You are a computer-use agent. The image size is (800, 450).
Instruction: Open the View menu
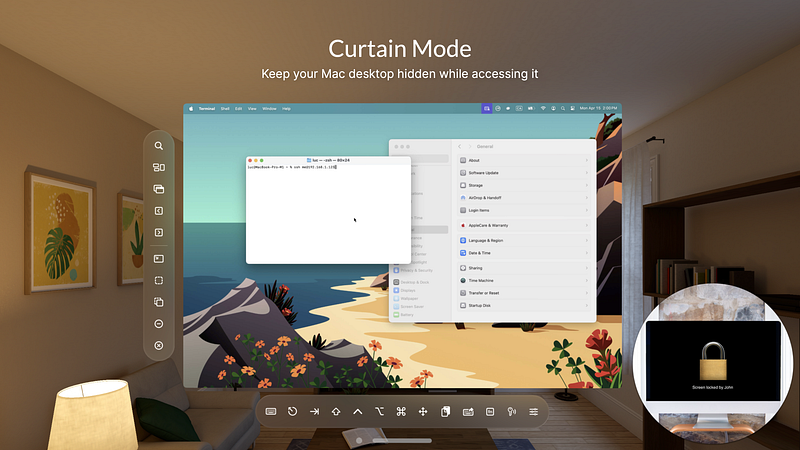pos(252,109)
